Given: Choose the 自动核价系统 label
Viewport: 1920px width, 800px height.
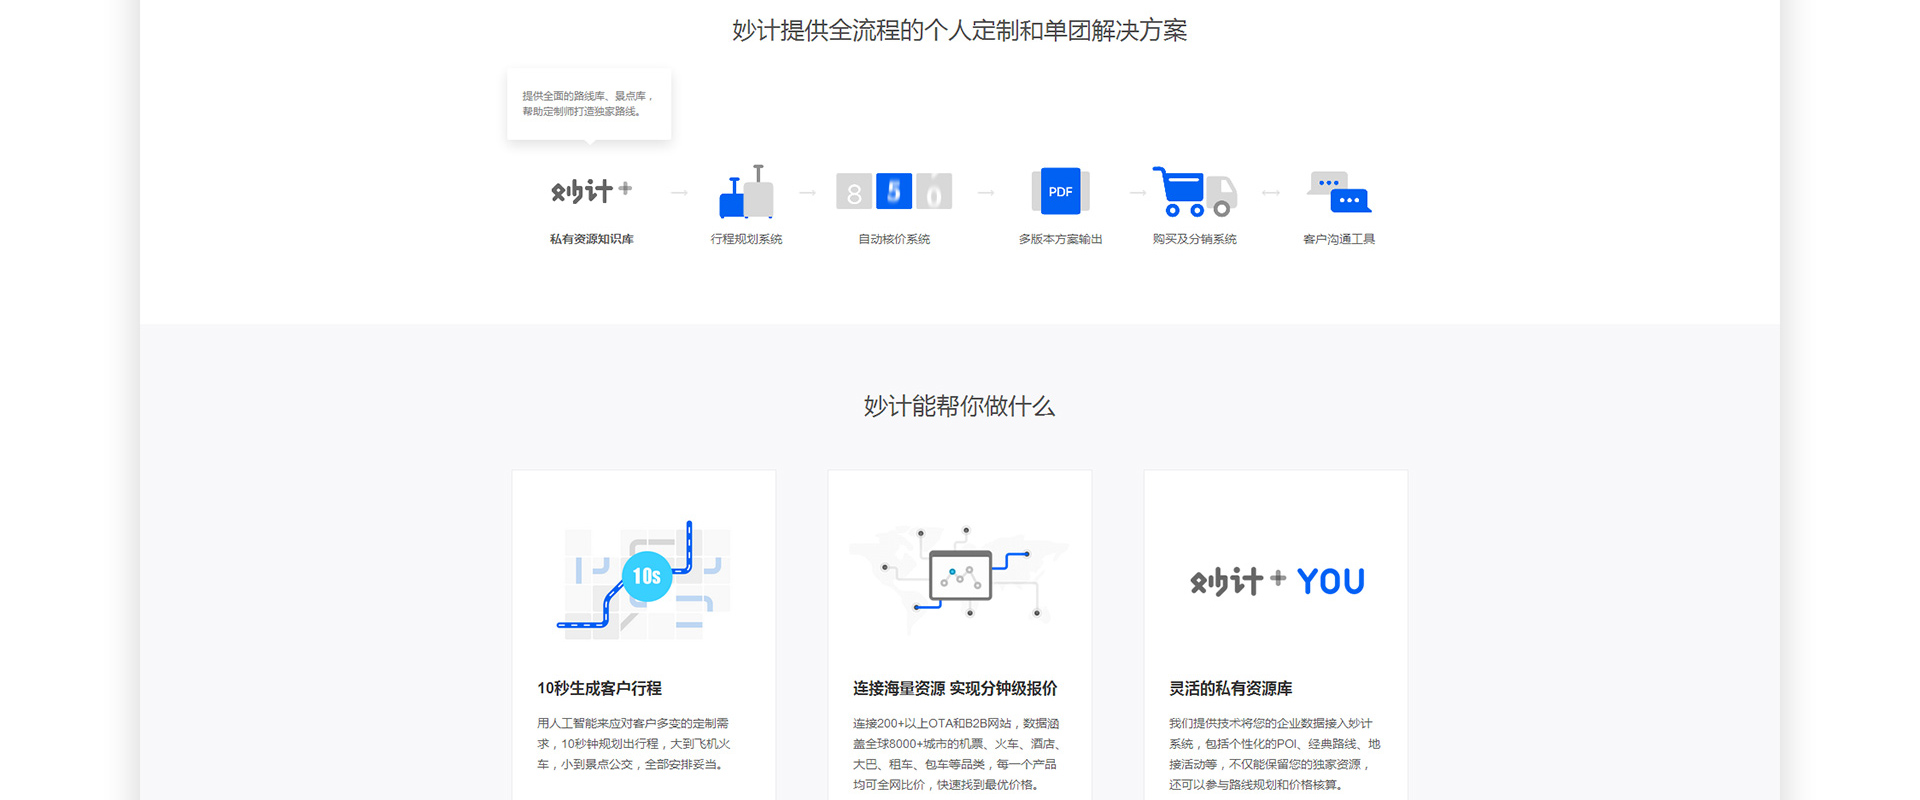Looking at the screenshot, I should 894,239.
